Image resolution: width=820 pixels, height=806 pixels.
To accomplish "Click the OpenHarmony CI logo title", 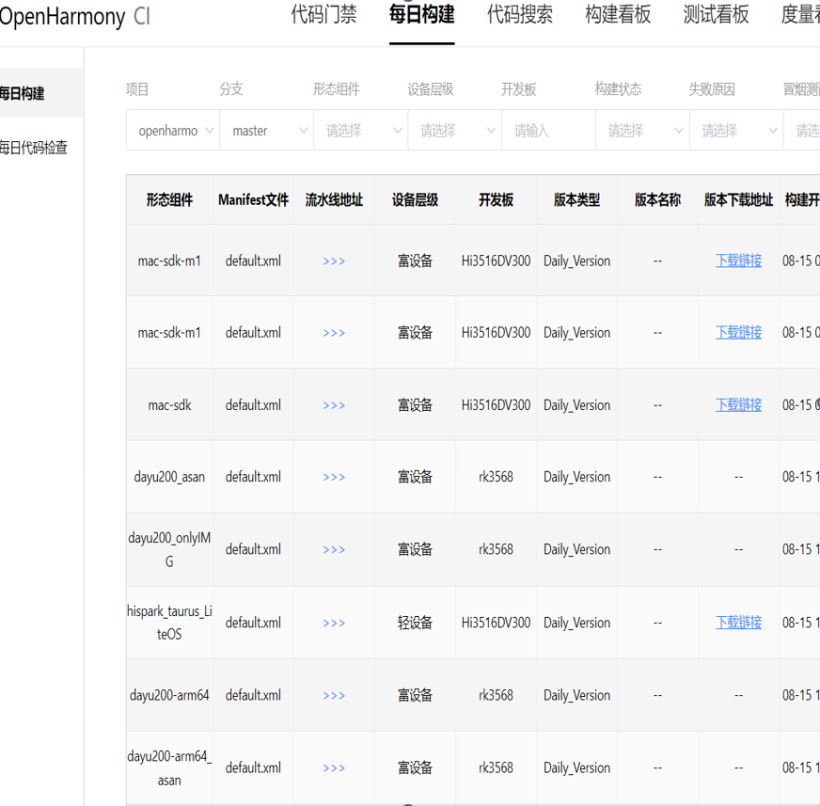I will point(75,17).
